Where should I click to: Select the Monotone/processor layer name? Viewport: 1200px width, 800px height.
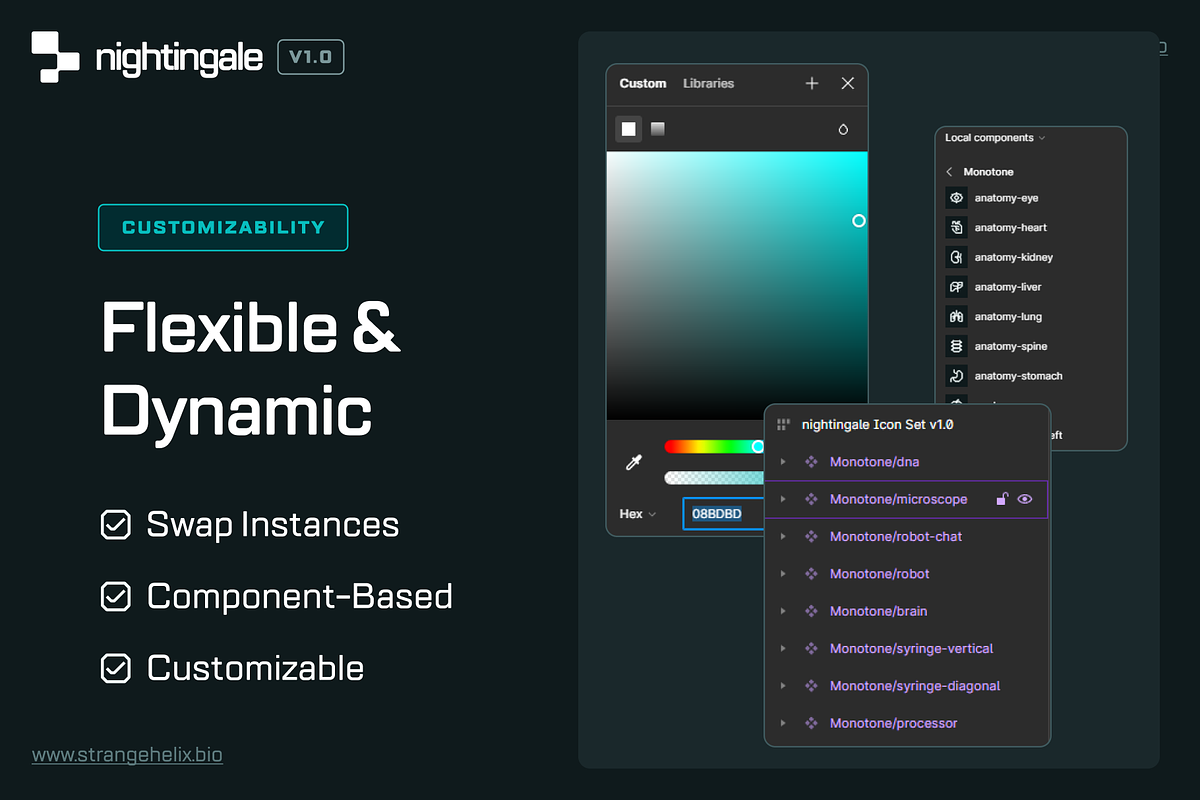pos(893,723)
